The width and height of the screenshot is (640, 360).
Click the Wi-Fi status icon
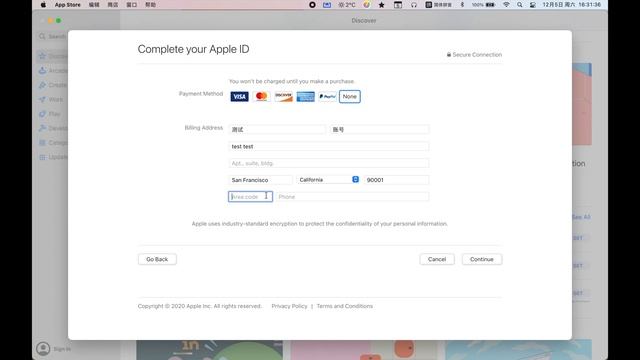506,5
